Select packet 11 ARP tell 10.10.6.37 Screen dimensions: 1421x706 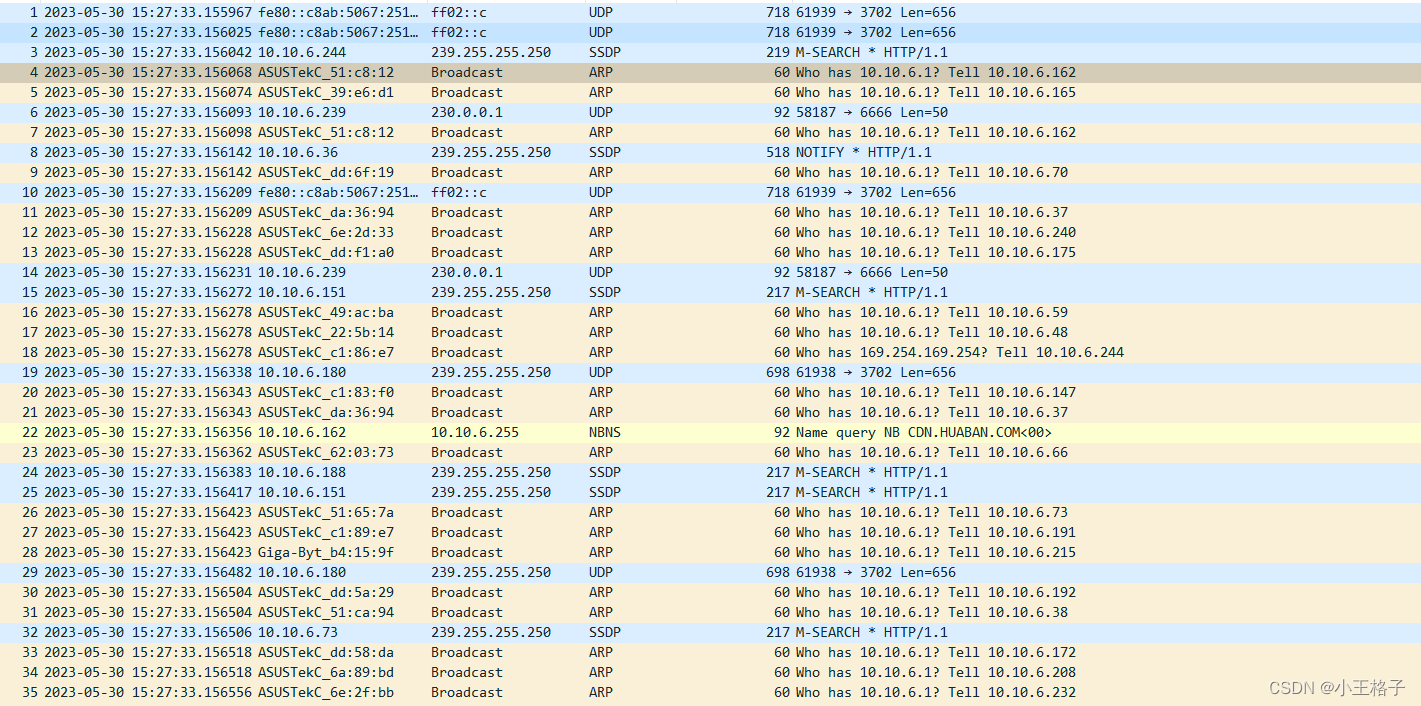click(710, 212)
